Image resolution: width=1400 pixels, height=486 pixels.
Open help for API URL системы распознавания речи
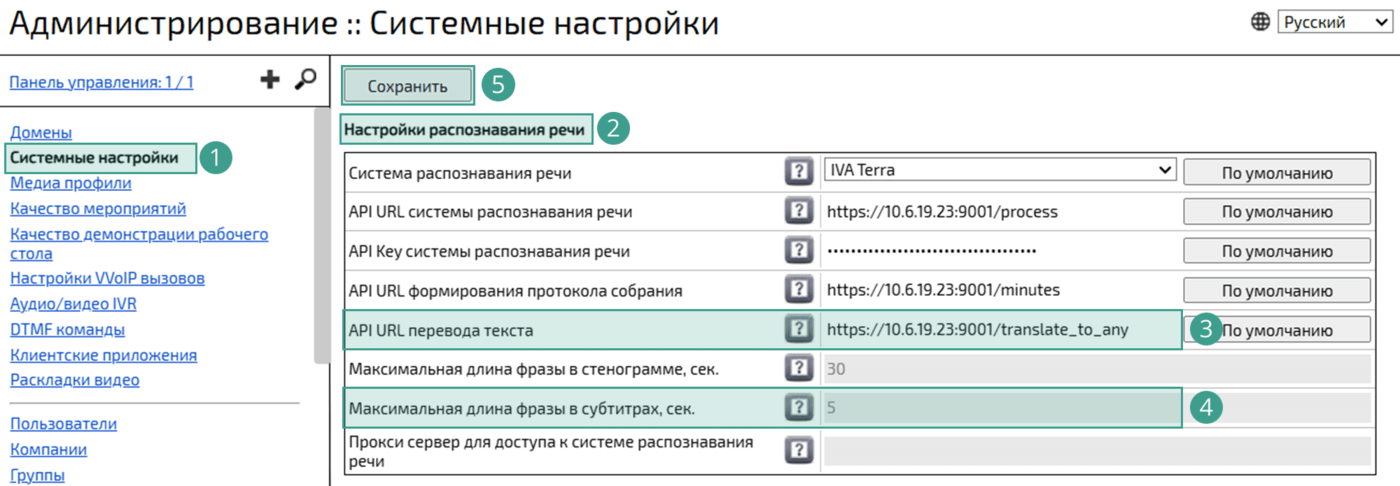pyautogui.click(x=798, y=211)
